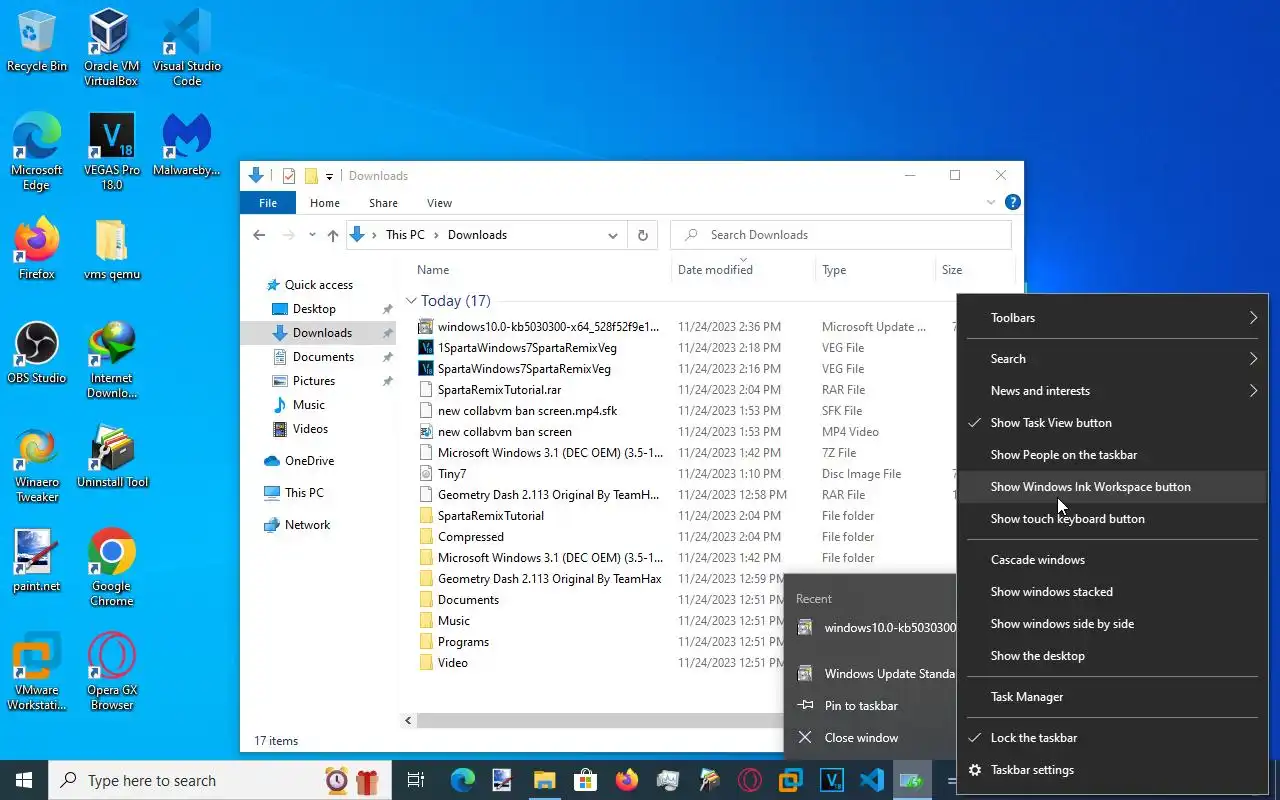1280x800 pixels.
Task: Sort by the Date modified column header
Action: (x=743, y=270)
